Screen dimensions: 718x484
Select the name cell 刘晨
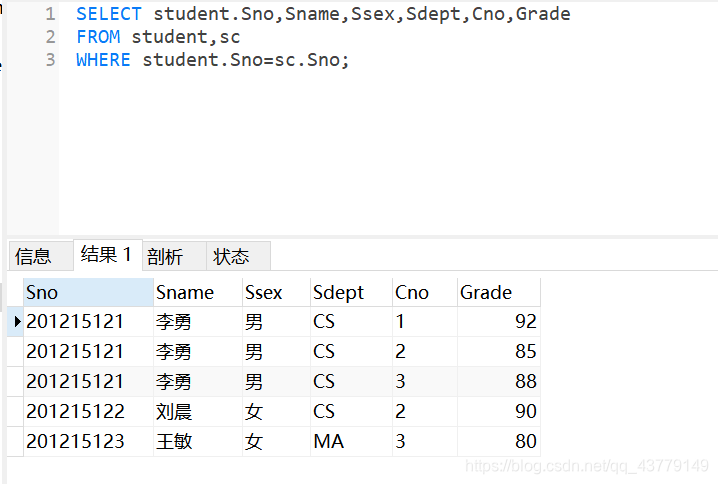[198, 412]
